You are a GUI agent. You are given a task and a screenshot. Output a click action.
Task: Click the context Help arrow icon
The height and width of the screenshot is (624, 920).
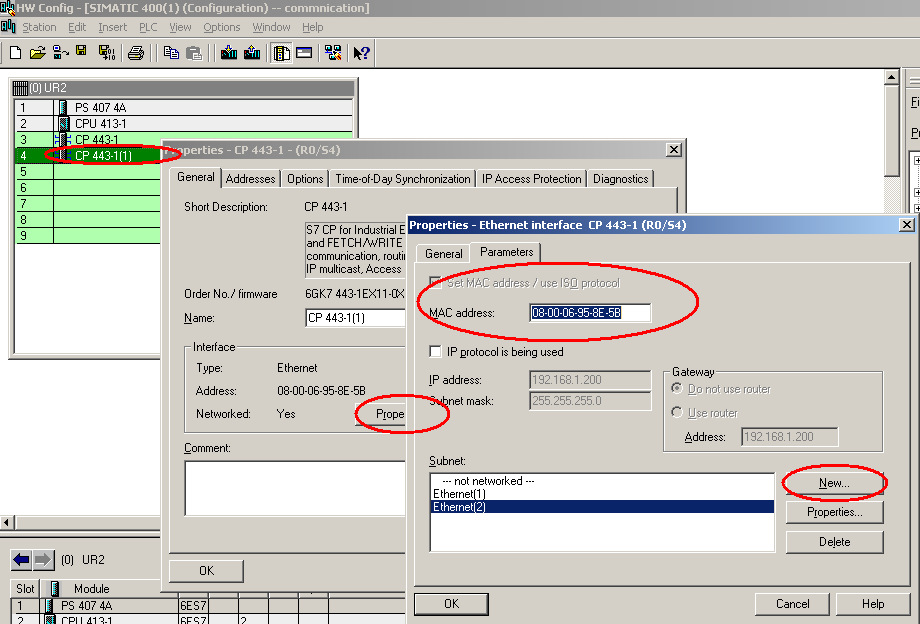point(362,53)
